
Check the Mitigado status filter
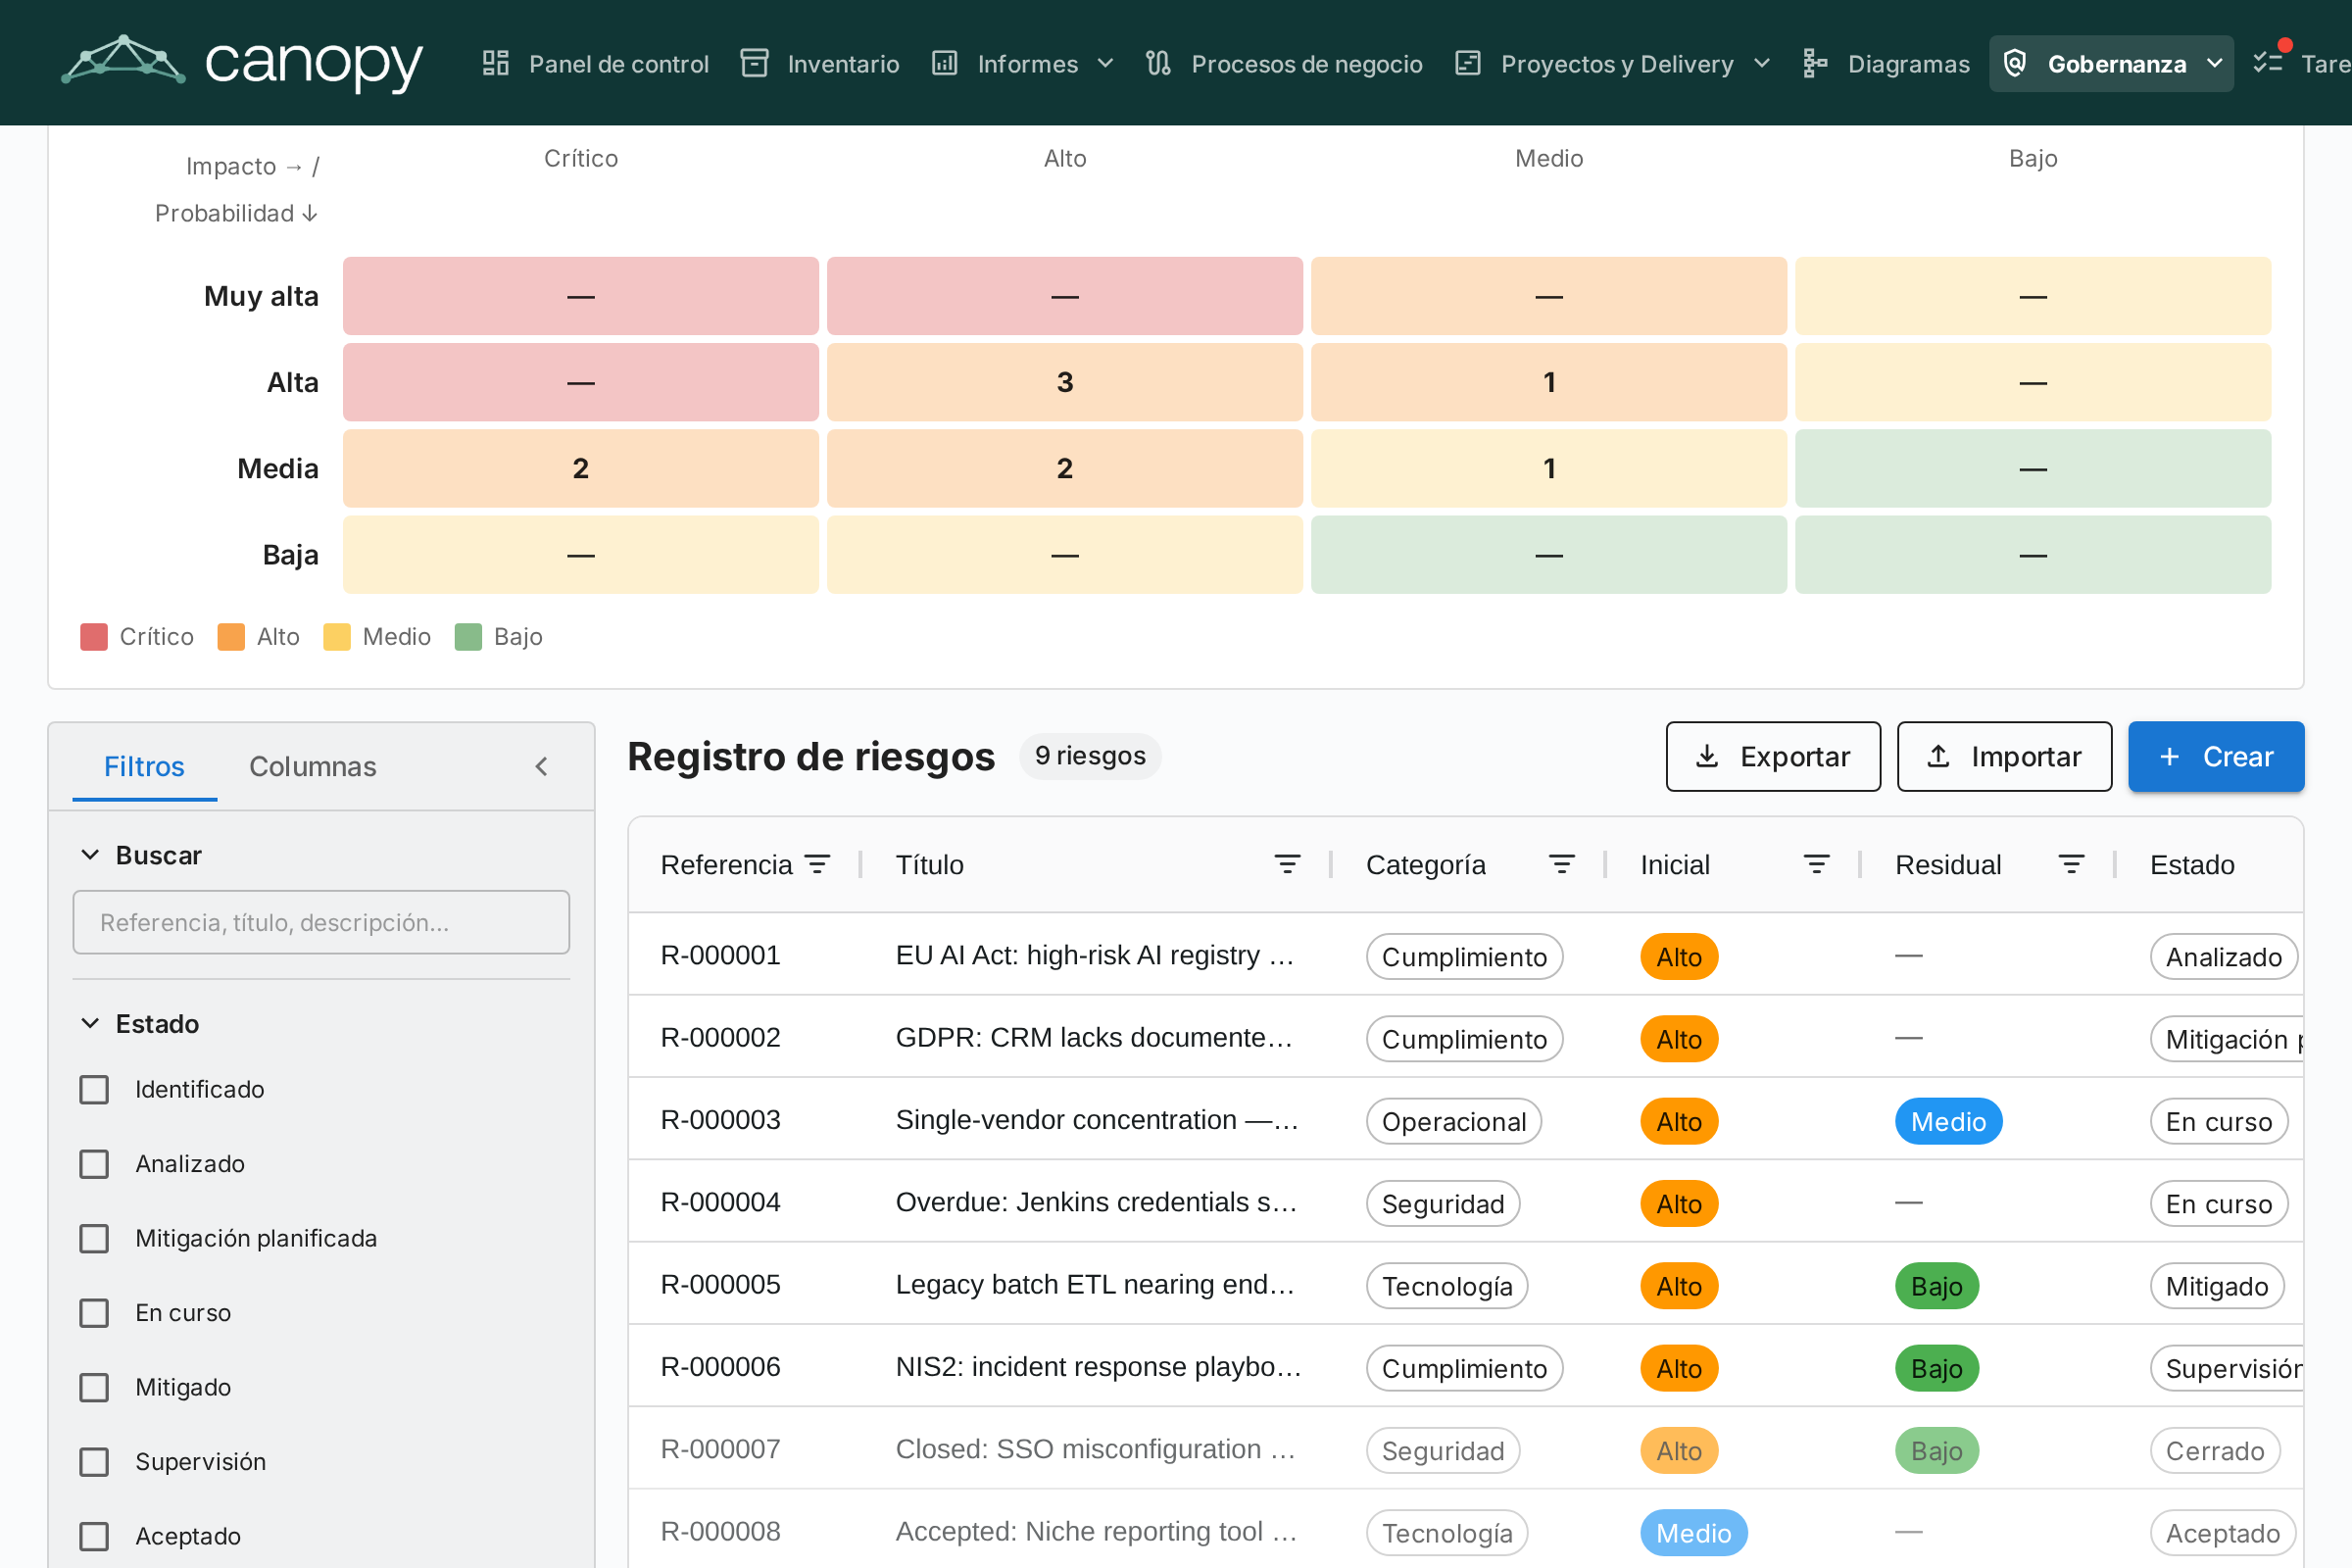click(94, 1388)
